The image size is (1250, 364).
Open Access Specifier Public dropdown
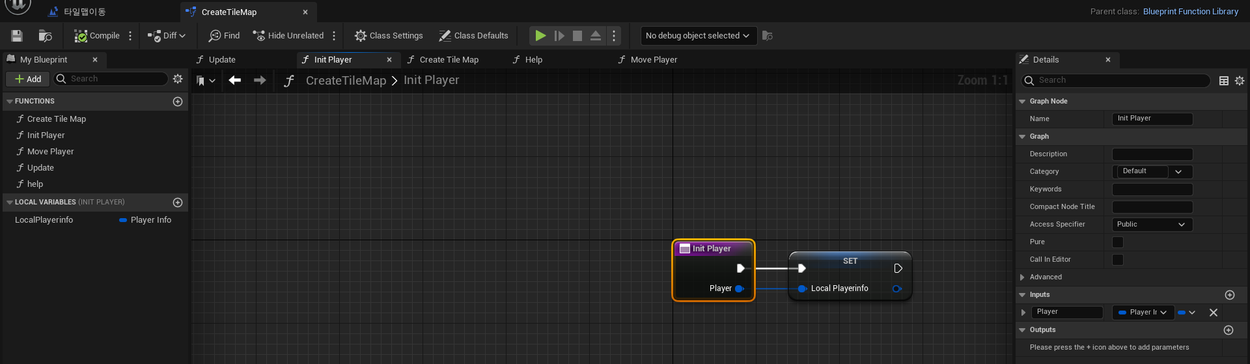[x=1152, y=224]
